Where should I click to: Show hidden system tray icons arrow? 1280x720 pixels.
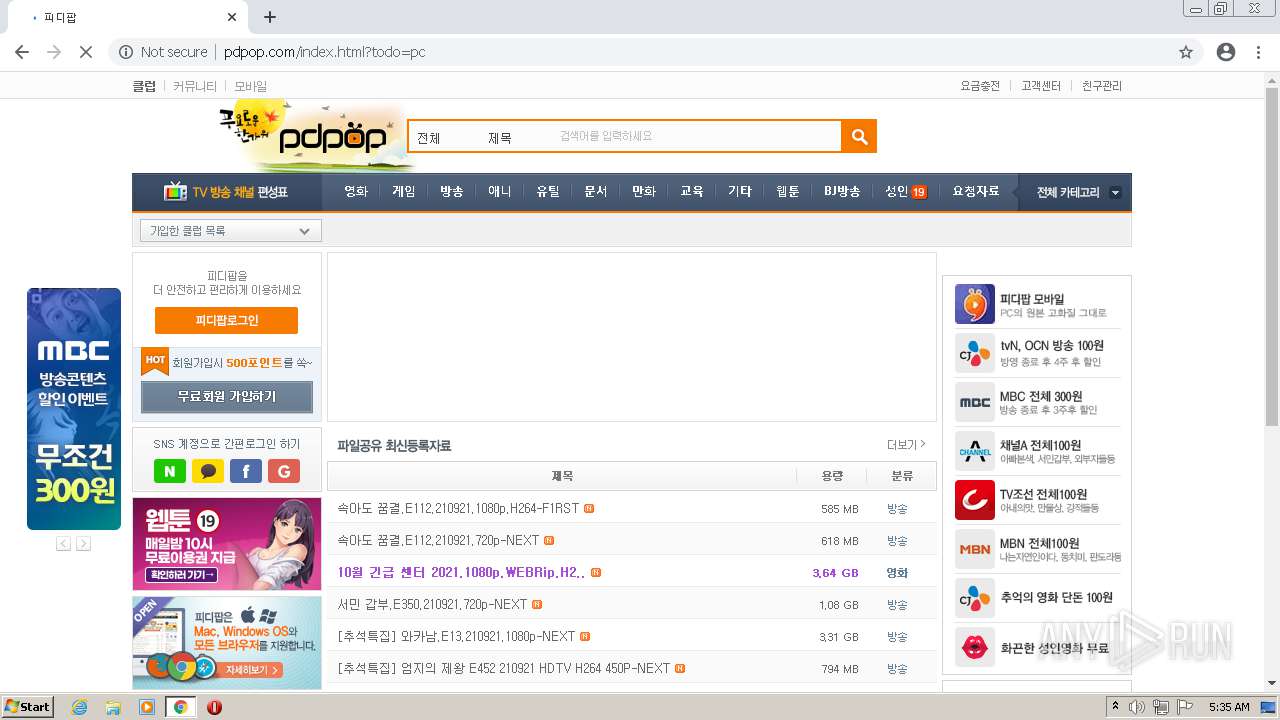click(1115, 707)
